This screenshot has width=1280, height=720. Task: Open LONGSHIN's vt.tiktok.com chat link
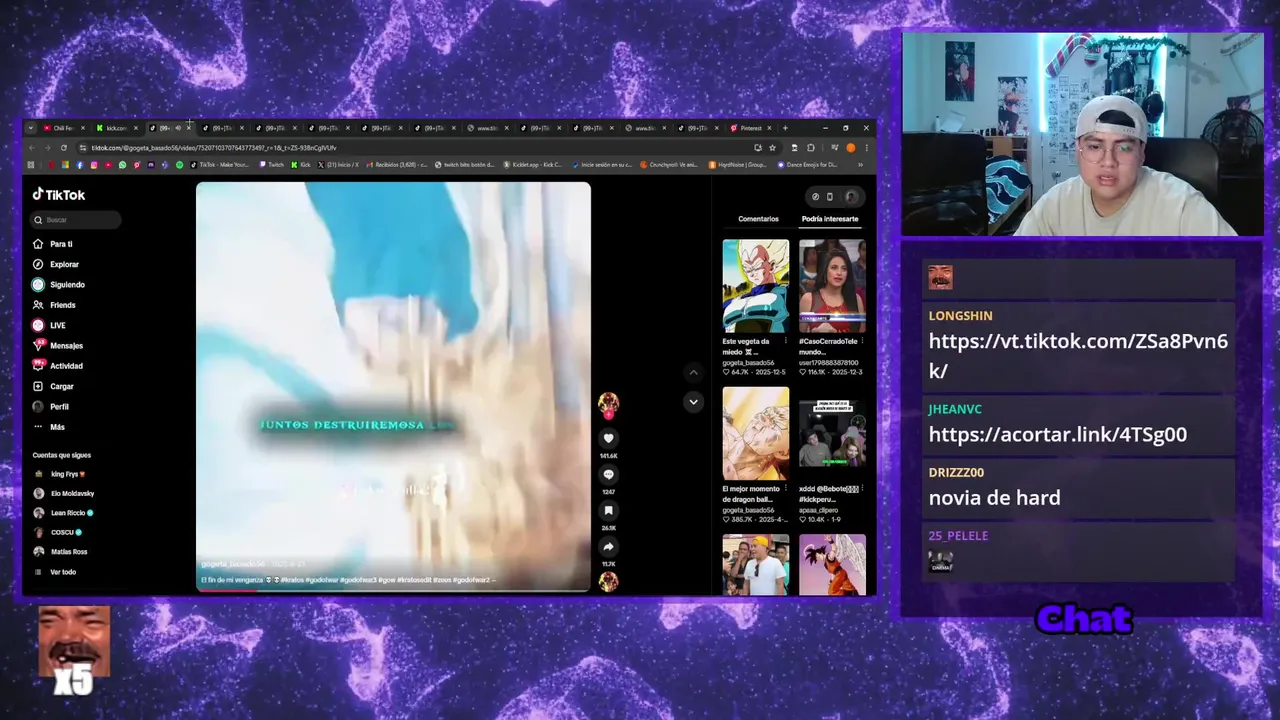coord(1078,355)
